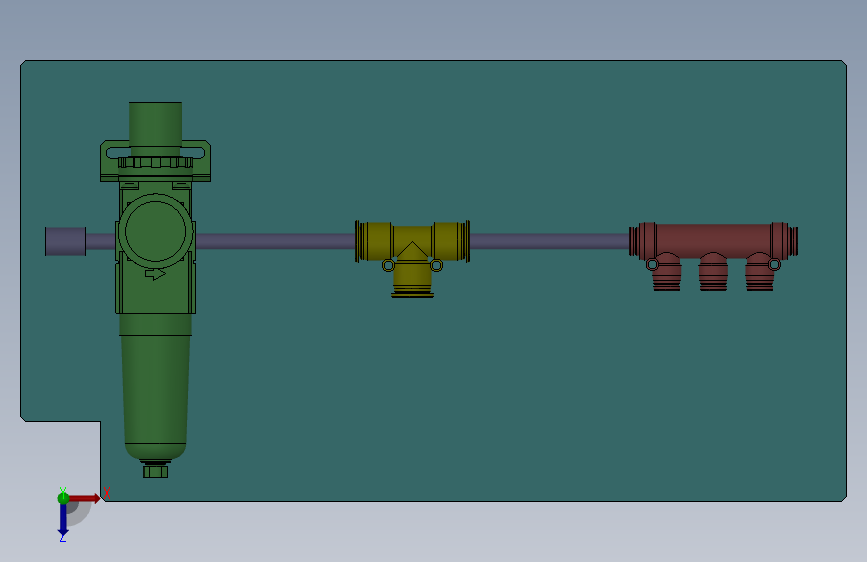867x562 pixels.
Task: Select the round gauge face on the filter
Action: point(155,231)
